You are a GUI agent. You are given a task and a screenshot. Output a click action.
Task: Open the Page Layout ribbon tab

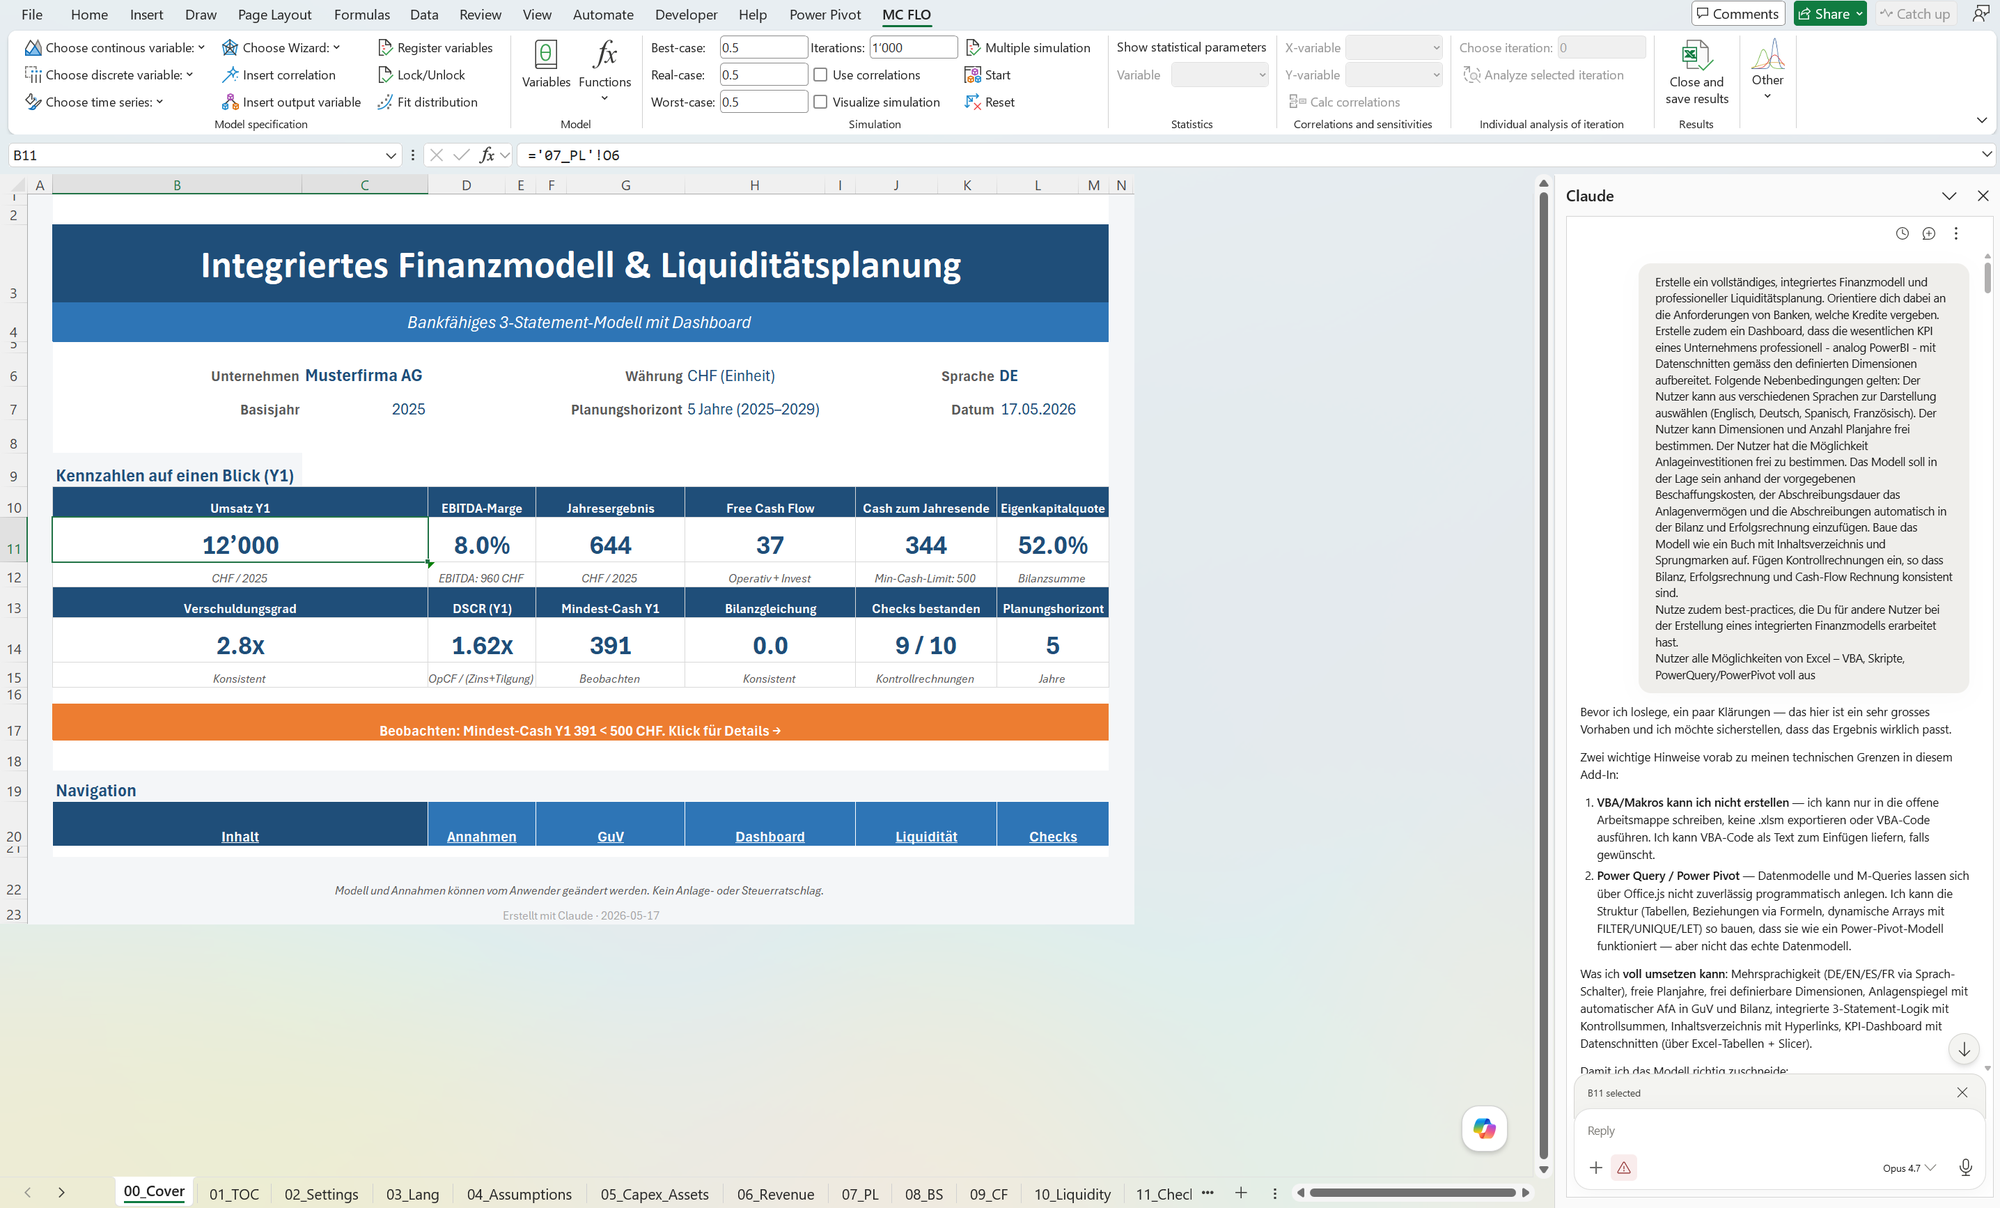tap(275, 14)
